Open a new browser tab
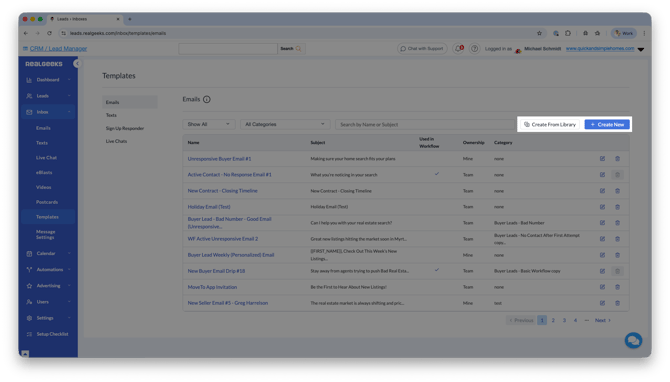Viewport: 670px width, 382px height. [x=130, y=19]
